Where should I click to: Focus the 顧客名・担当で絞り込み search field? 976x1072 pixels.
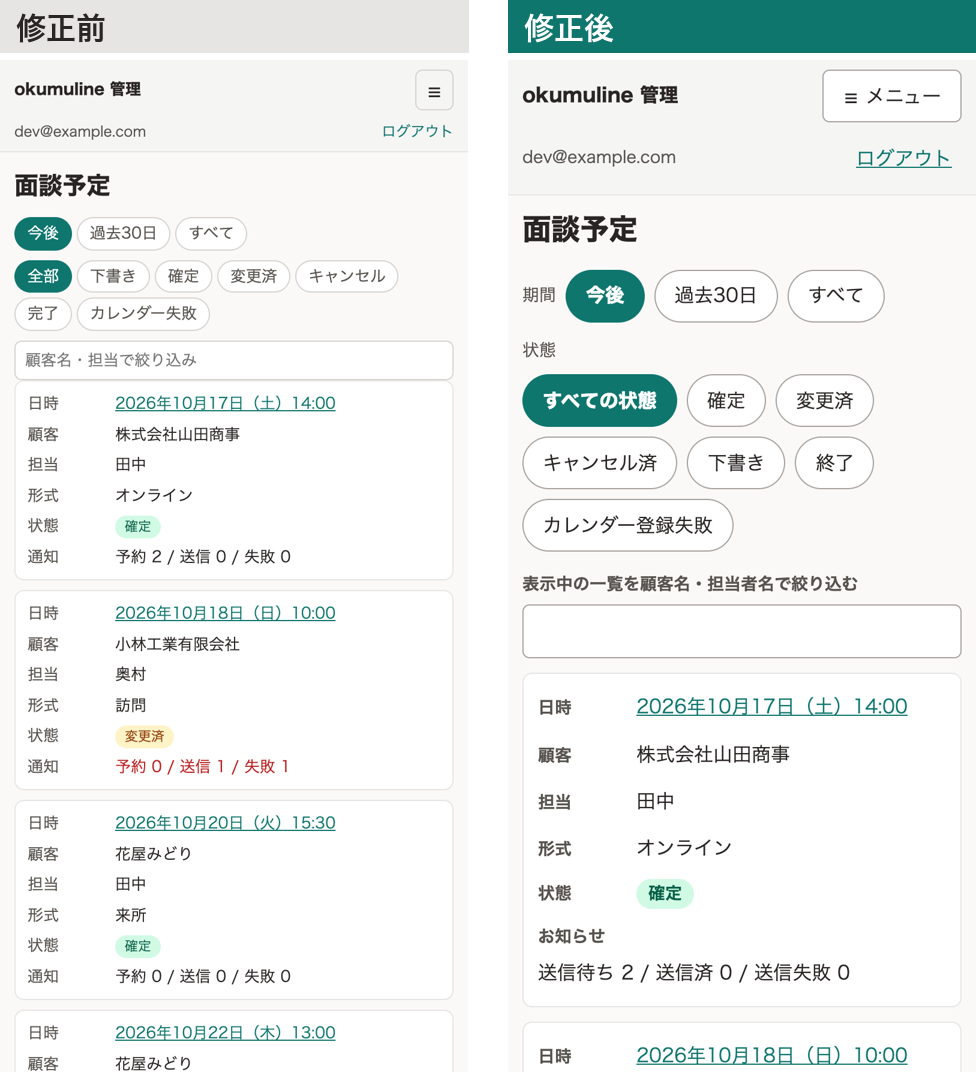click(x=234, y=360)
